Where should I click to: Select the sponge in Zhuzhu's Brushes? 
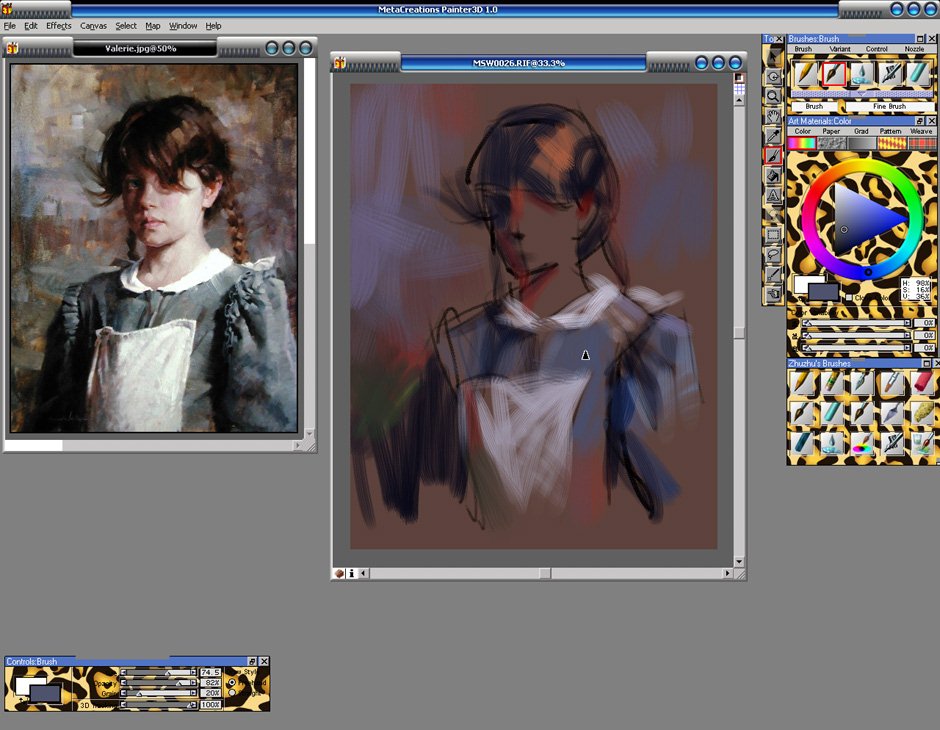pyautogui.click(x=922, y=413)
